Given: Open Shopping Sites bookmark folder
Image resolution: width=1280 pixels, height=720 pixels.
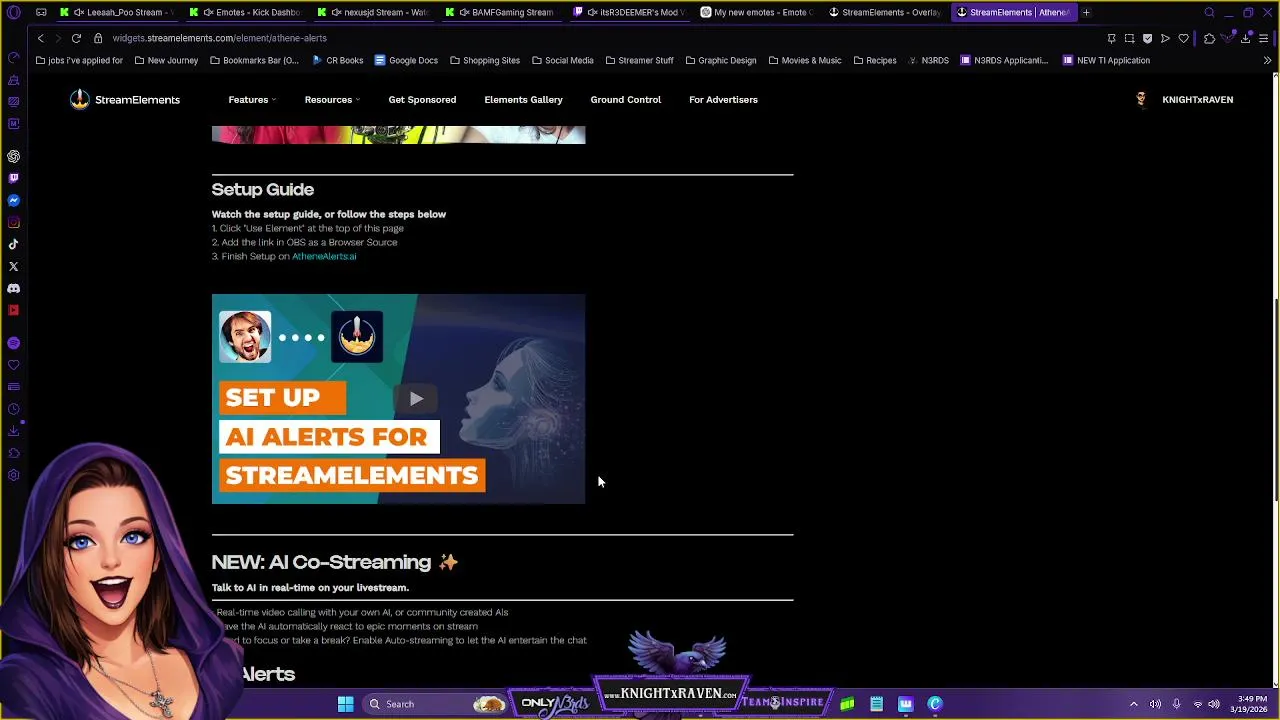Looking at the screenshot, I should [485, 60].
